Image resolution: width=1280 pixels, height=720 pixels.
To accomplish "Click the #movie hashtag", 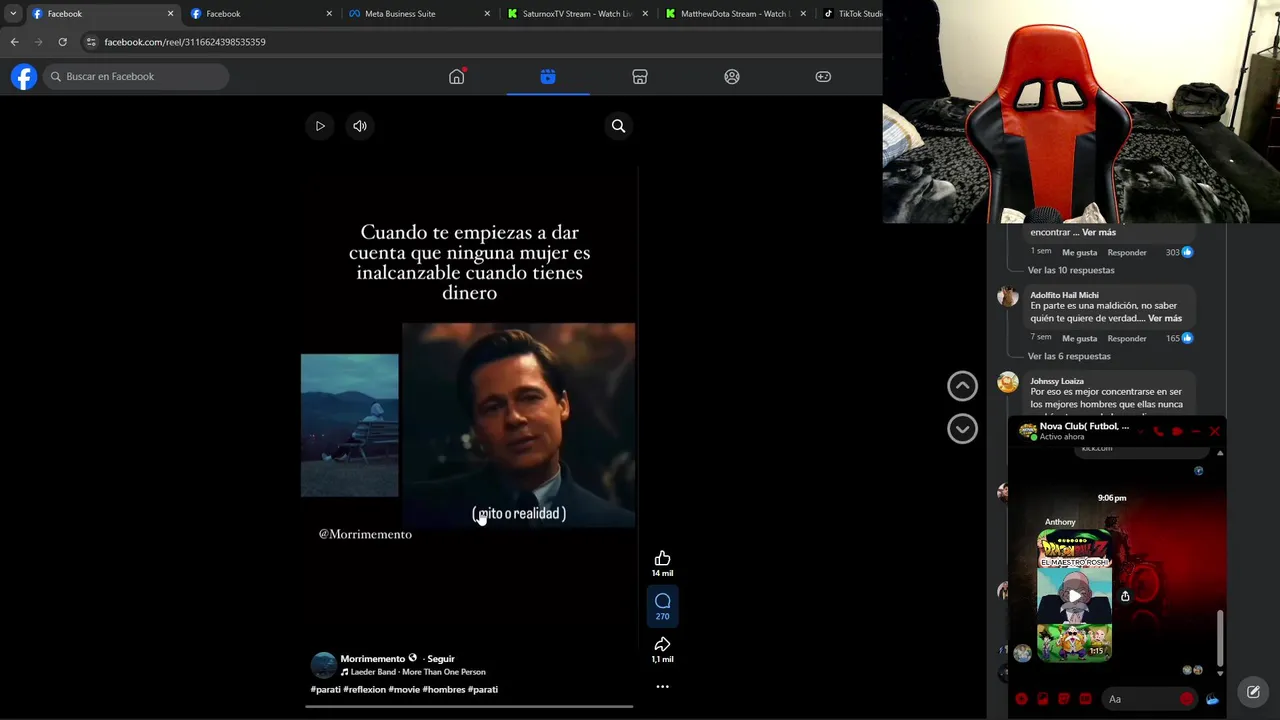I will pos(404,689).
